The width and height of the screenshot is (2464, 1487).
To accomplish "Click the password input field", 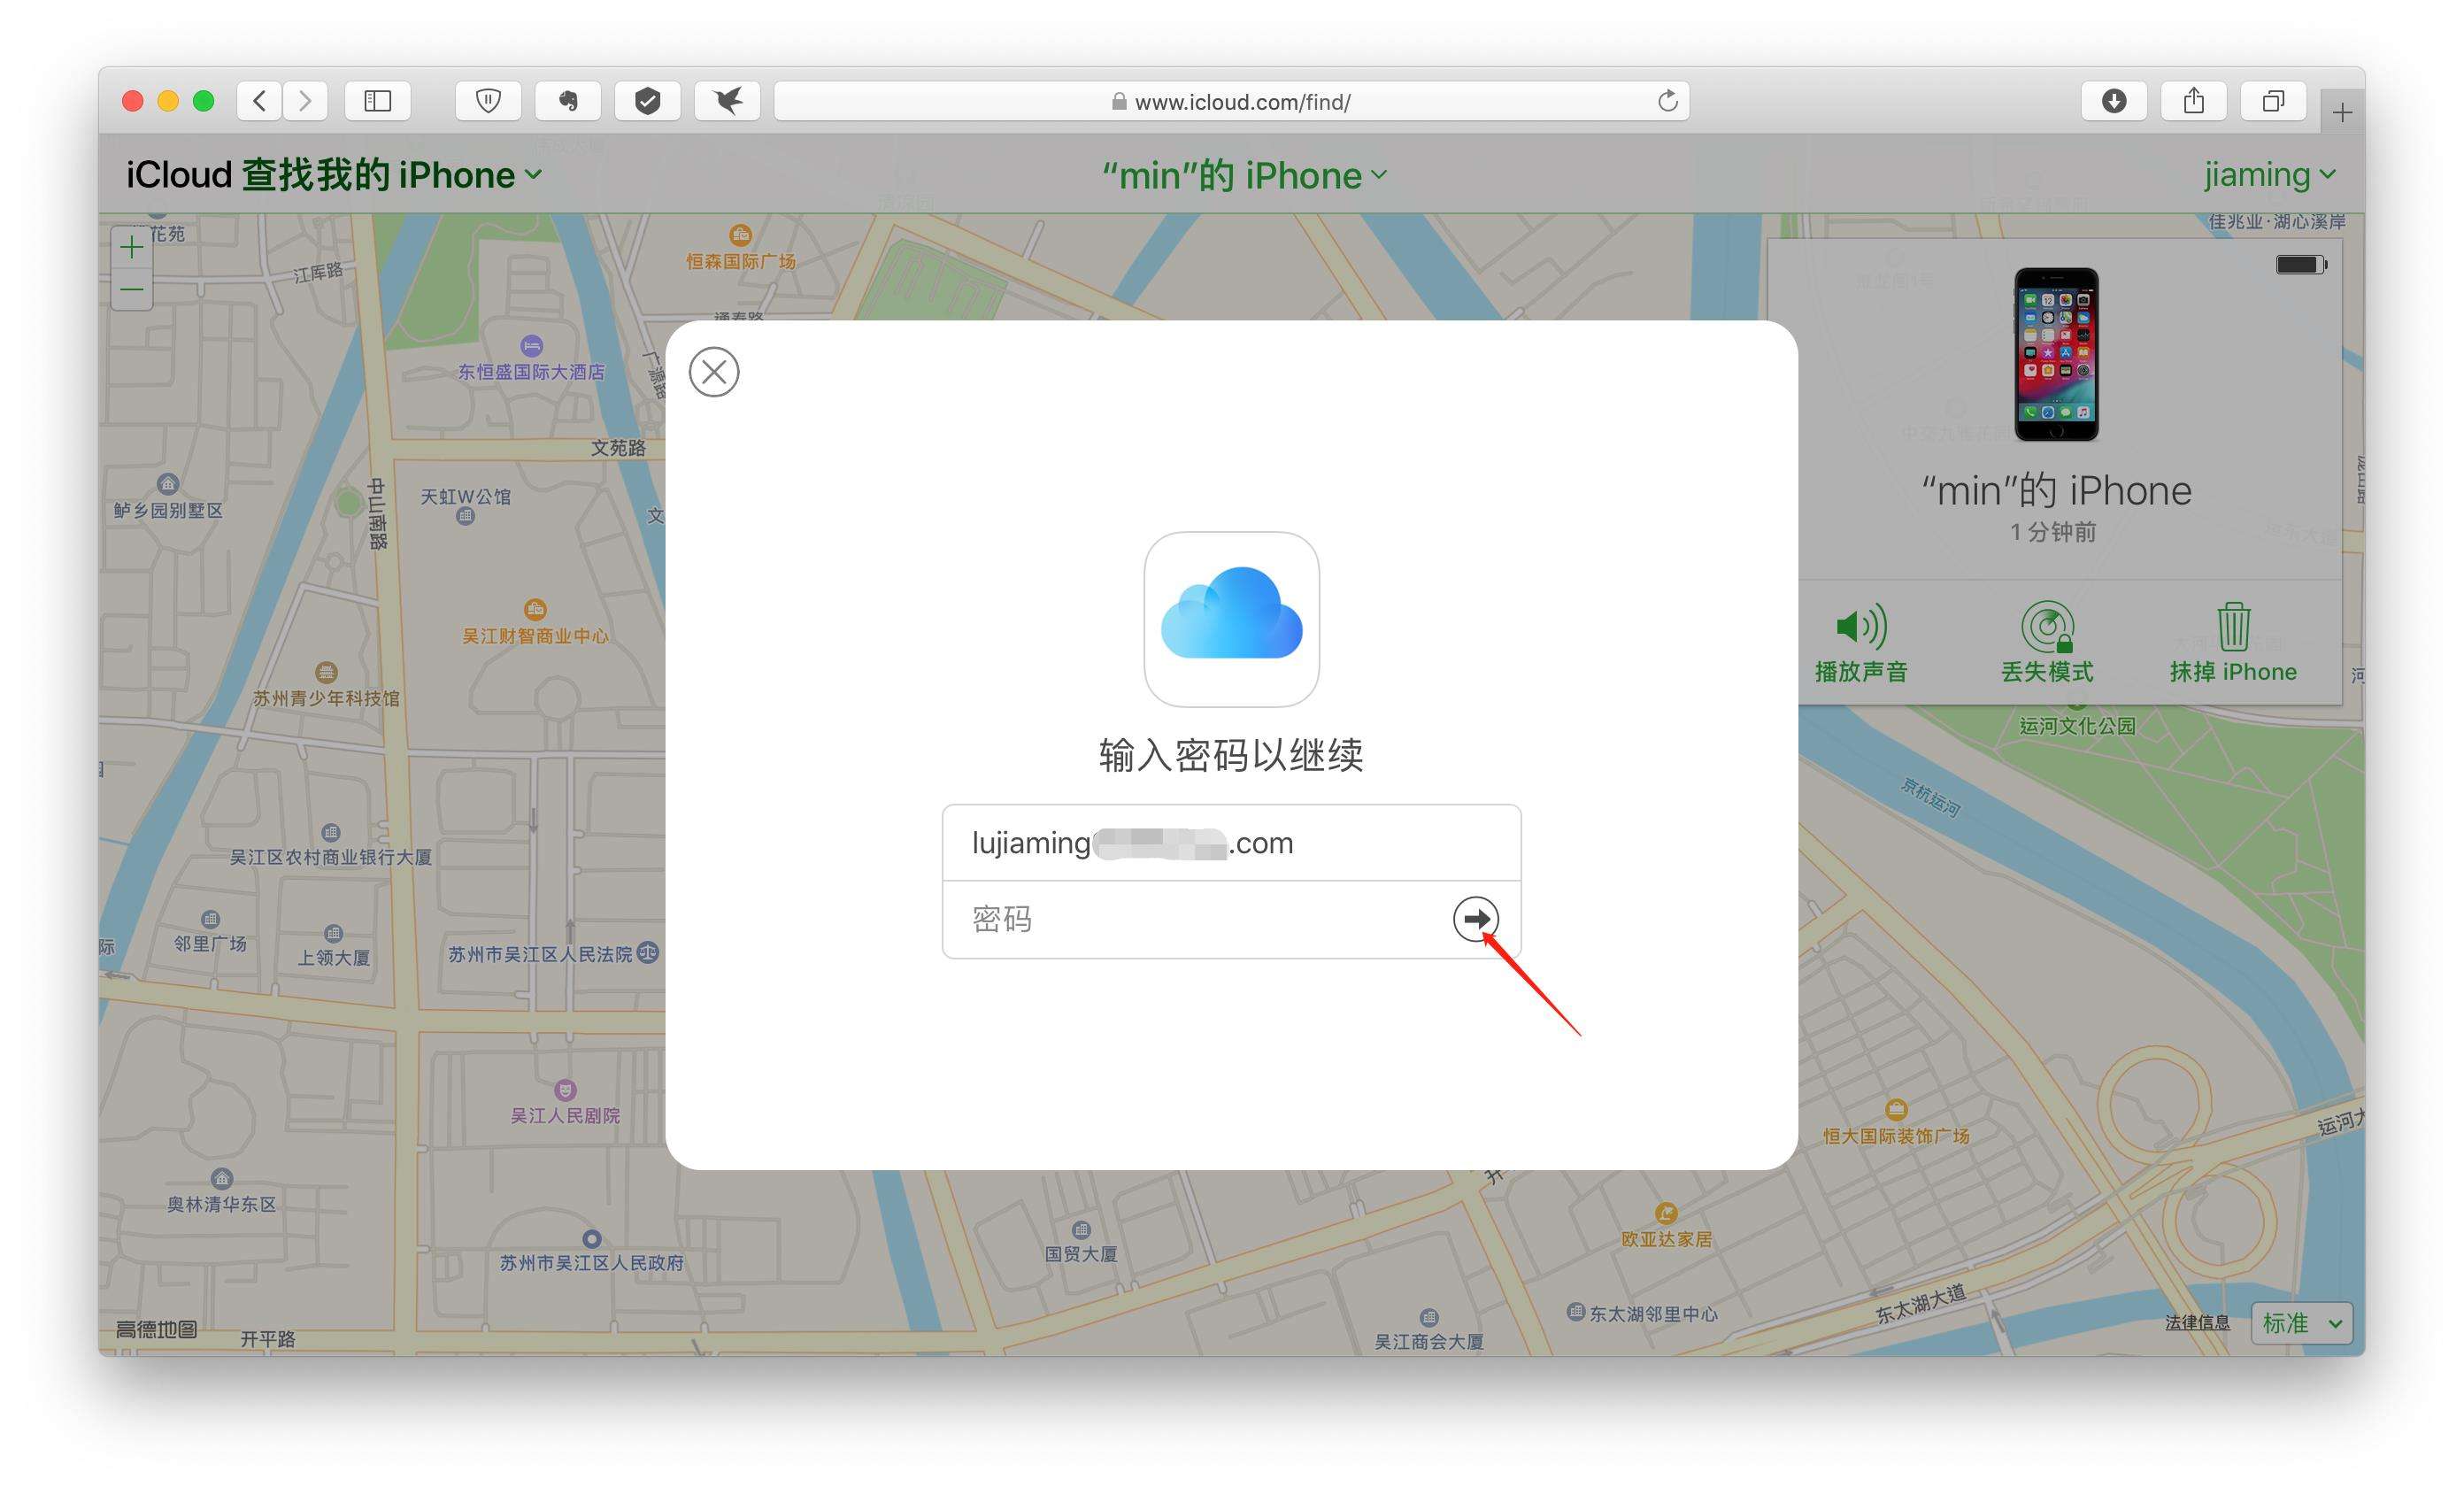I will 1231,919.
